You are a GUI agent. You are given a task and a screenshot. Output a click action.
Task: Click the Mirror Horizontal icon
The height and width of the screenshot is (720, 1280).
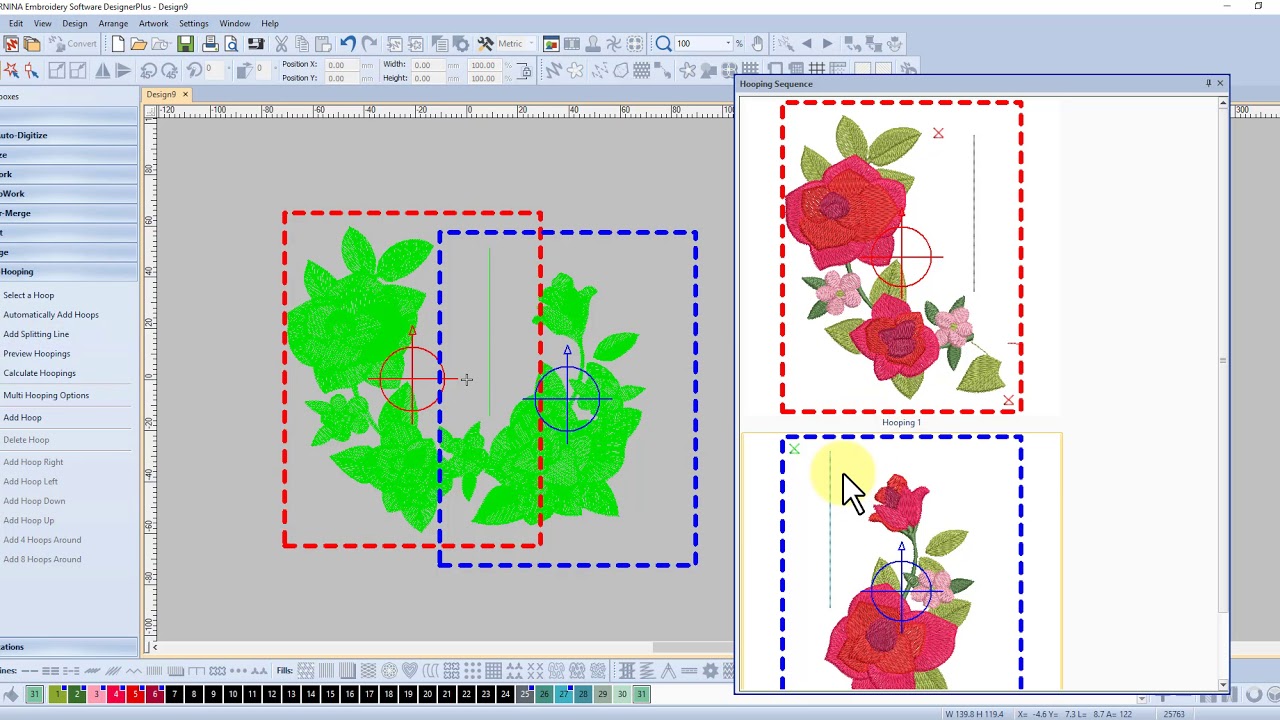point(103,70)
